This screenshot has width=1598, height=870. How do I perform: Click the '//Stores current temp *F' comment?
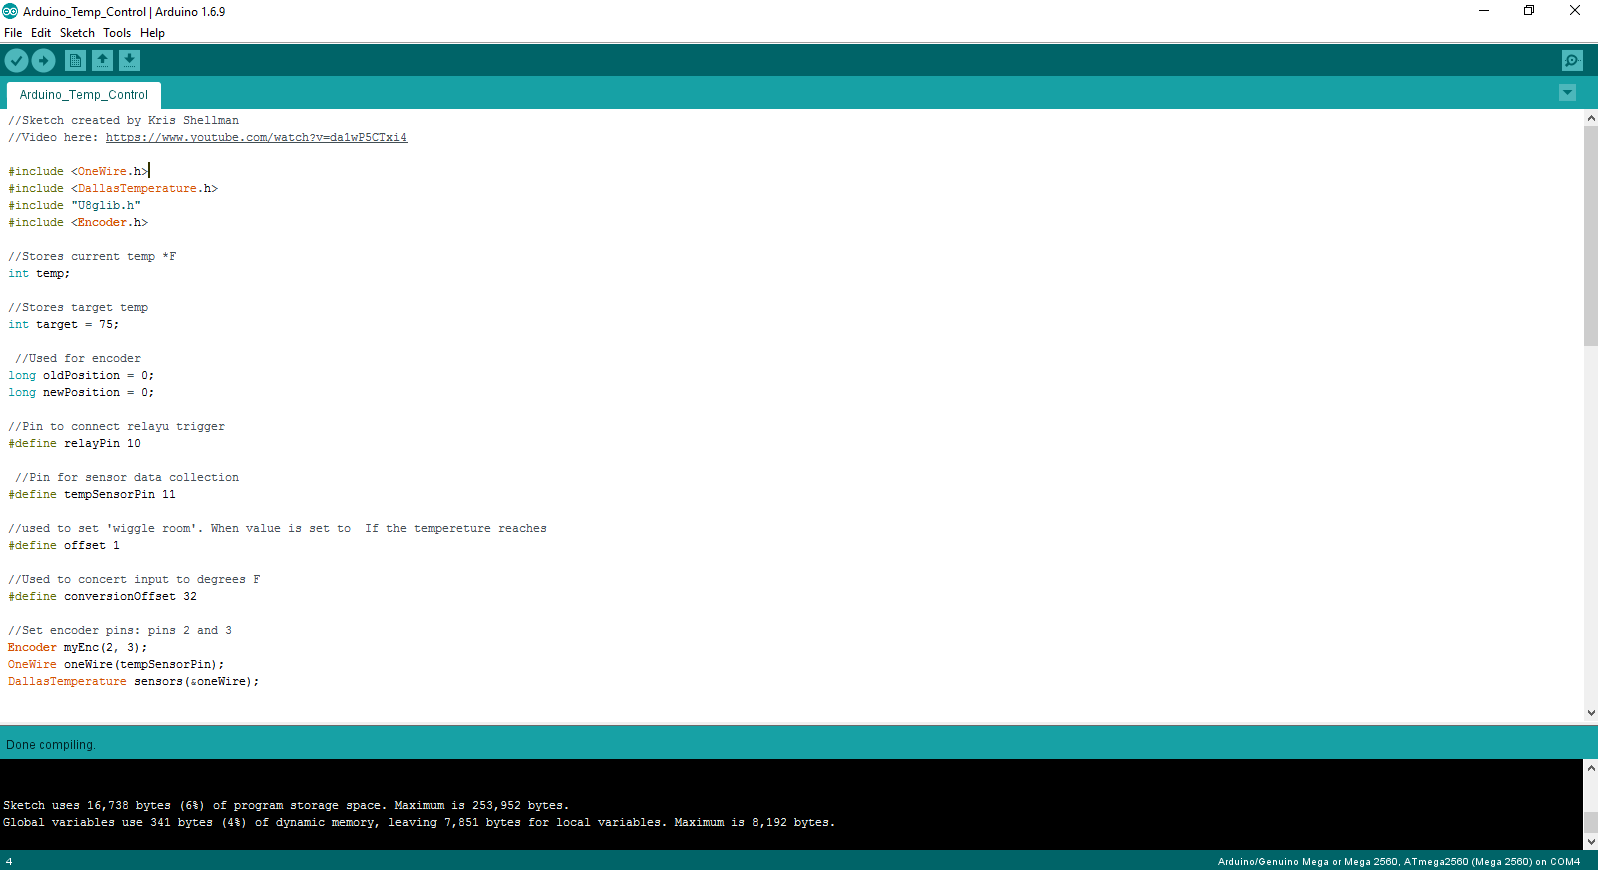92,257
